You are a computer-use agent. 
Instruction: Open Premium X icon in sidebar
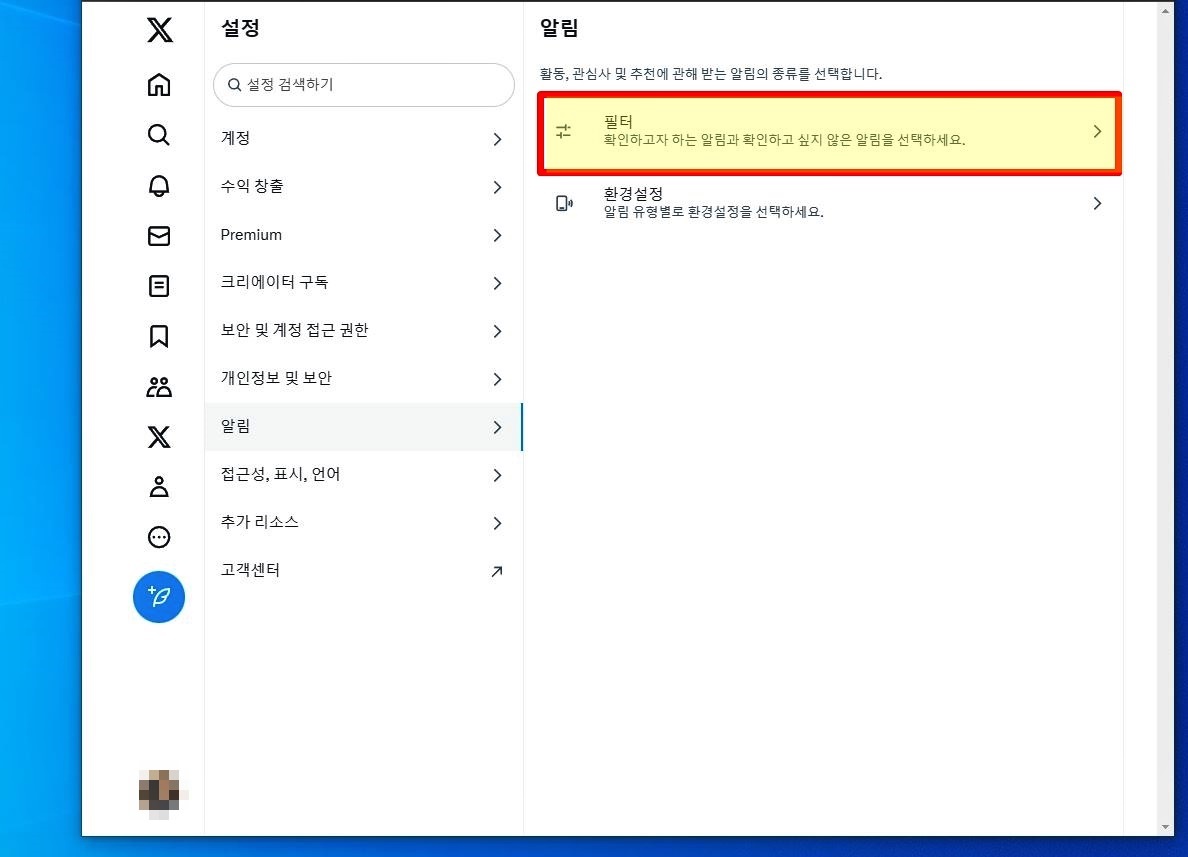(x=159, y=437)
